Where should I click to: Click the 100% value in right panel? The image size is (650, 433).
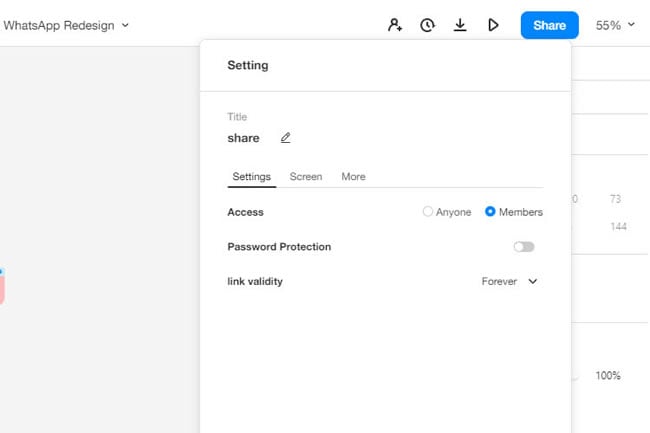(x=608, y=375)
